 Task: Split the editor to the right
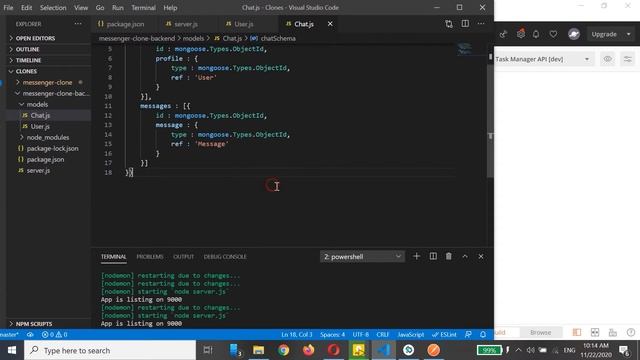[x=465, y=24]
